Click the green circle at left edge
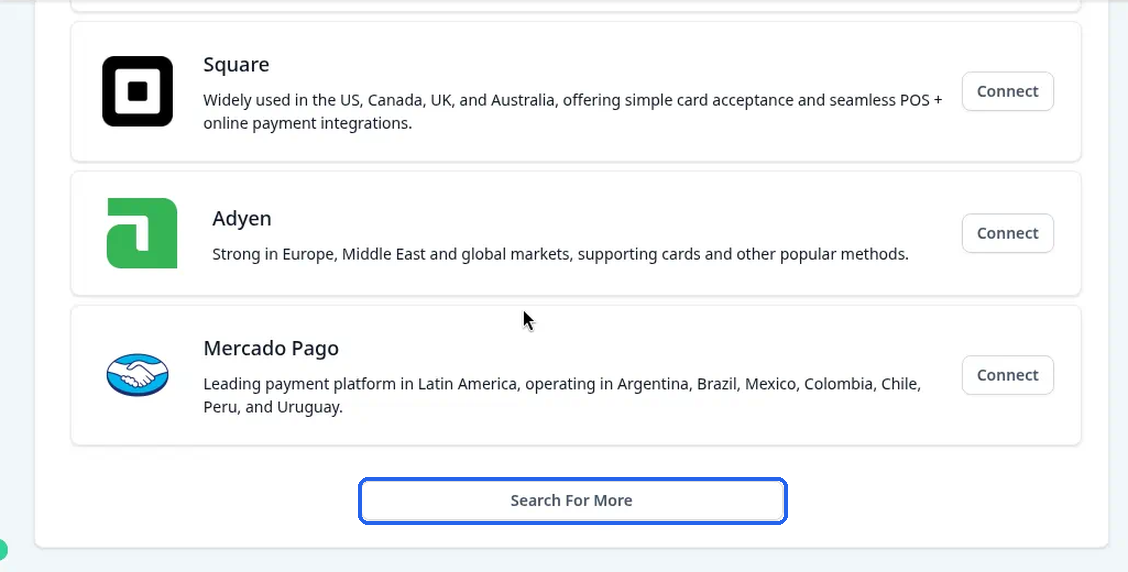This screenshot has width=1128, height=572. click(2, 550)
